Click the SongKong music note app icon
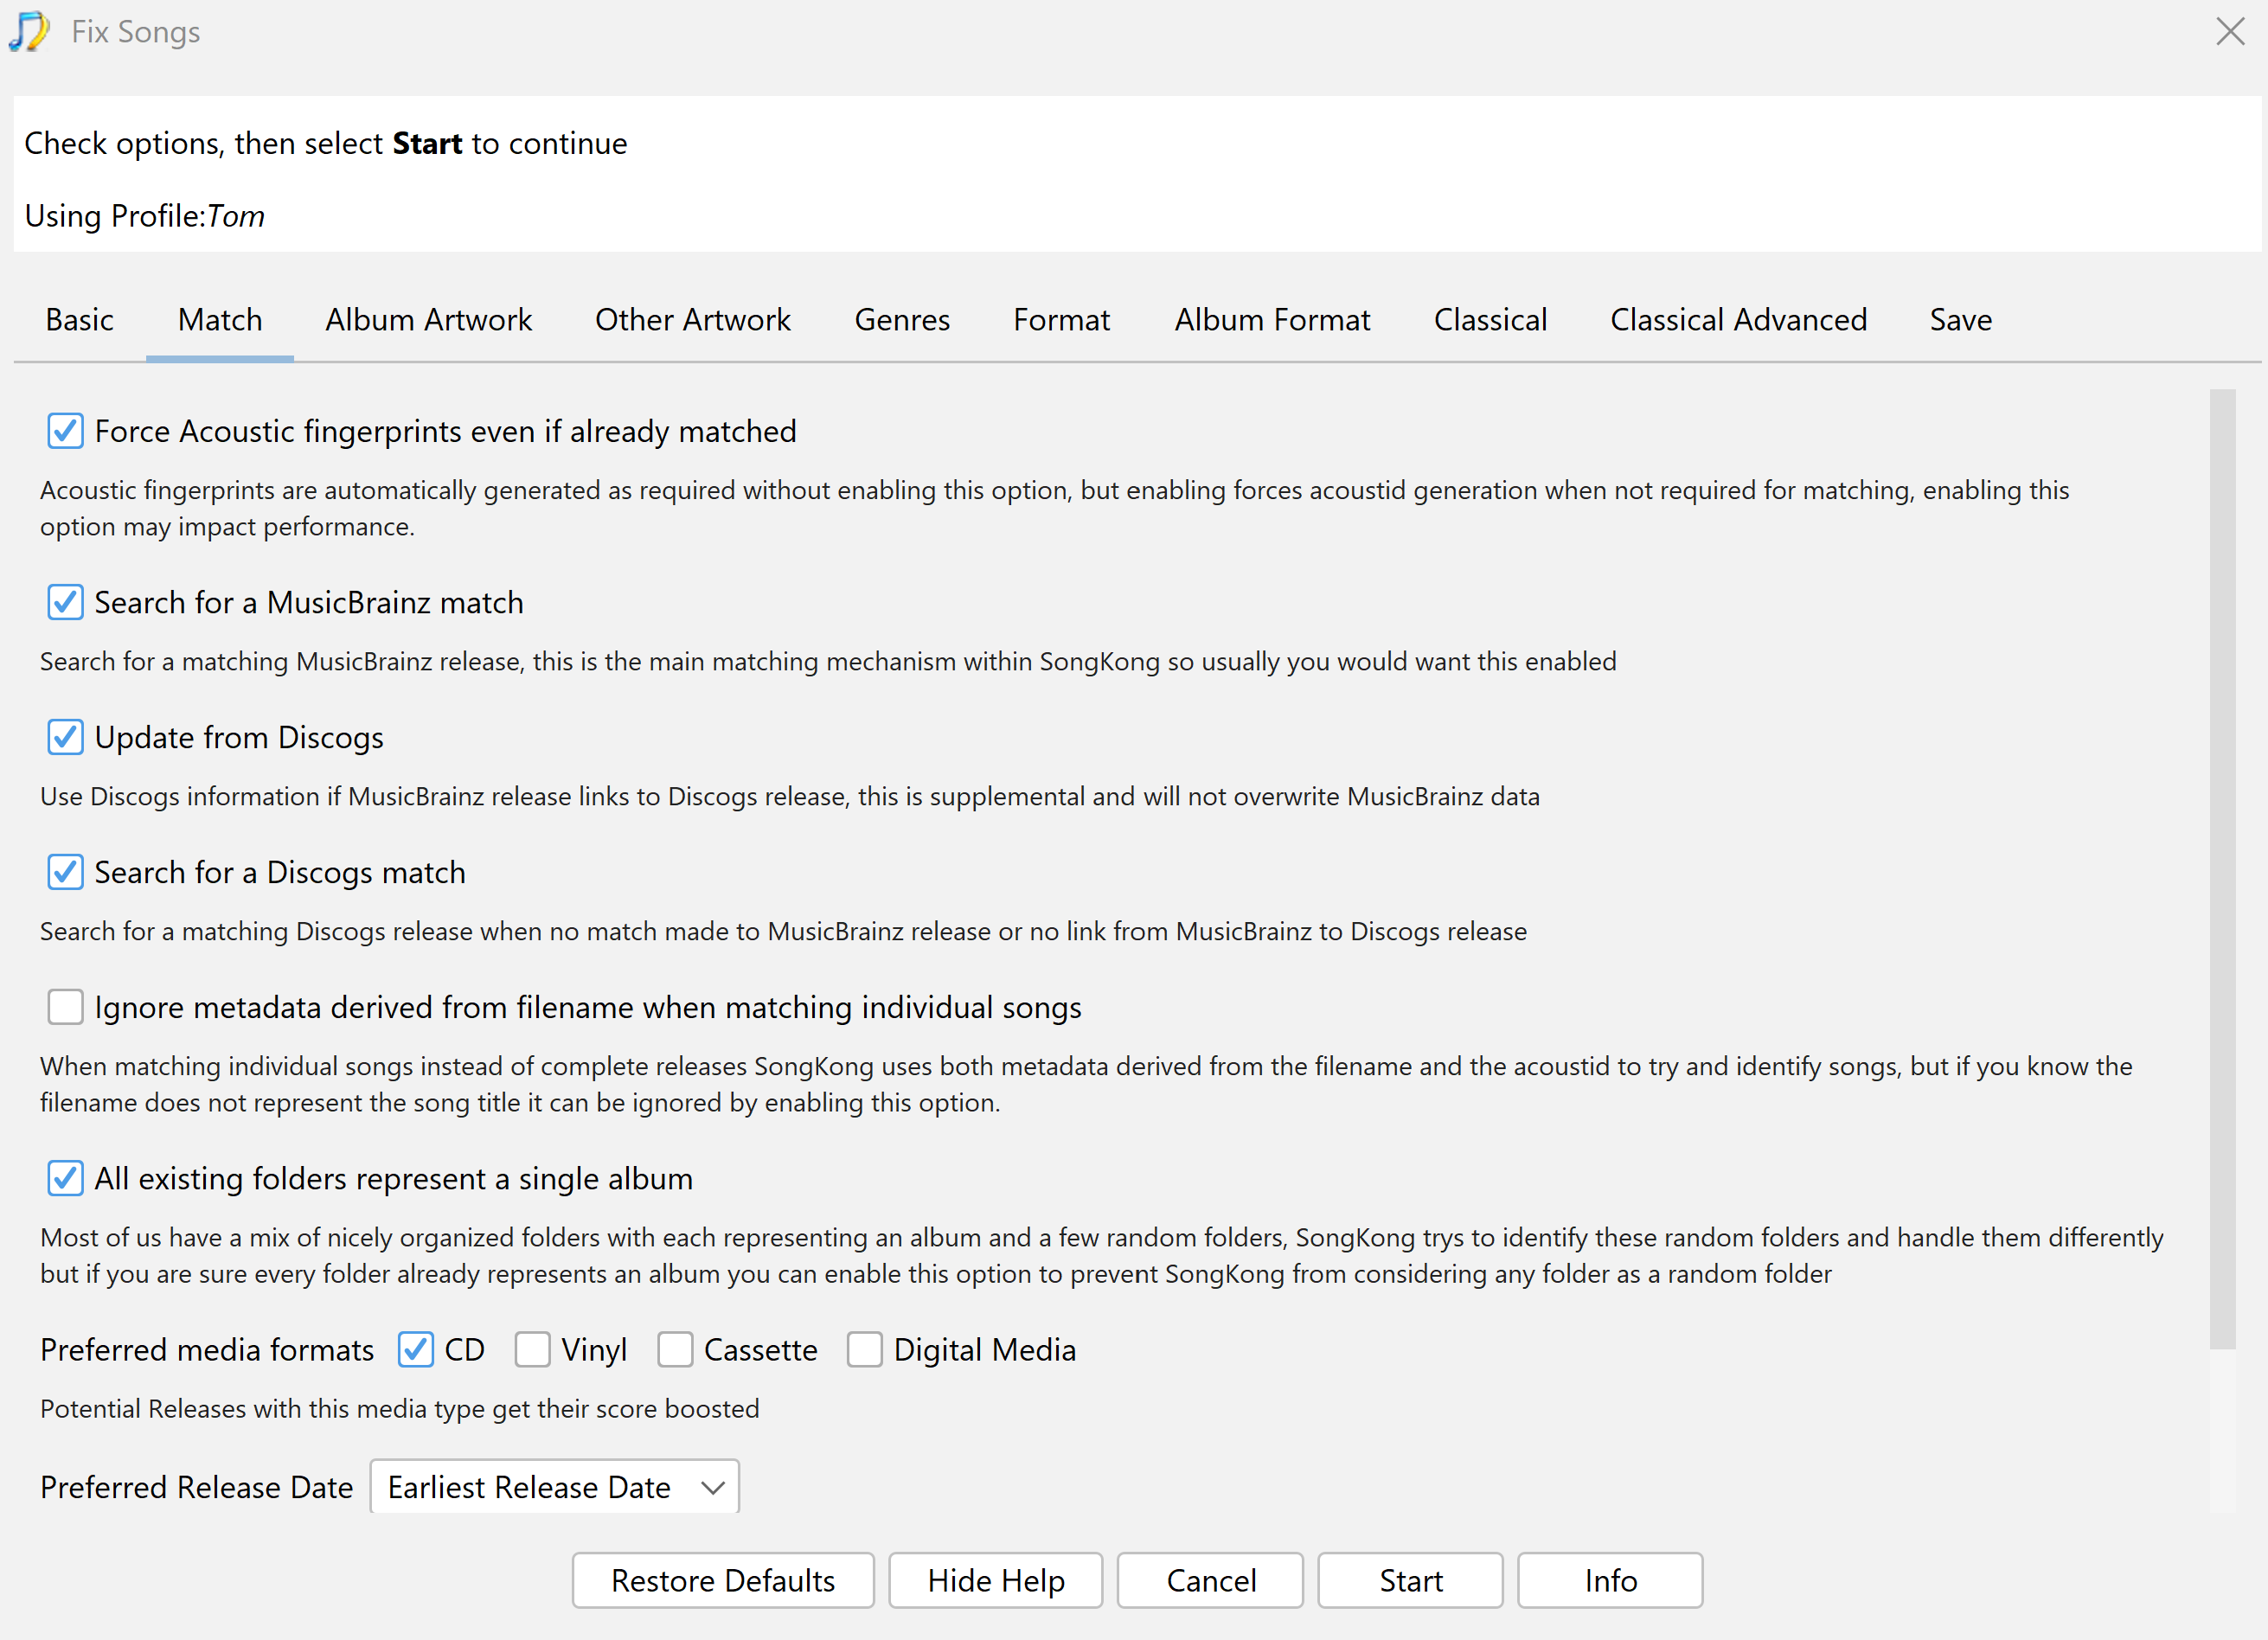This screenshot has height=1640, width=2268. click(29, 32)
